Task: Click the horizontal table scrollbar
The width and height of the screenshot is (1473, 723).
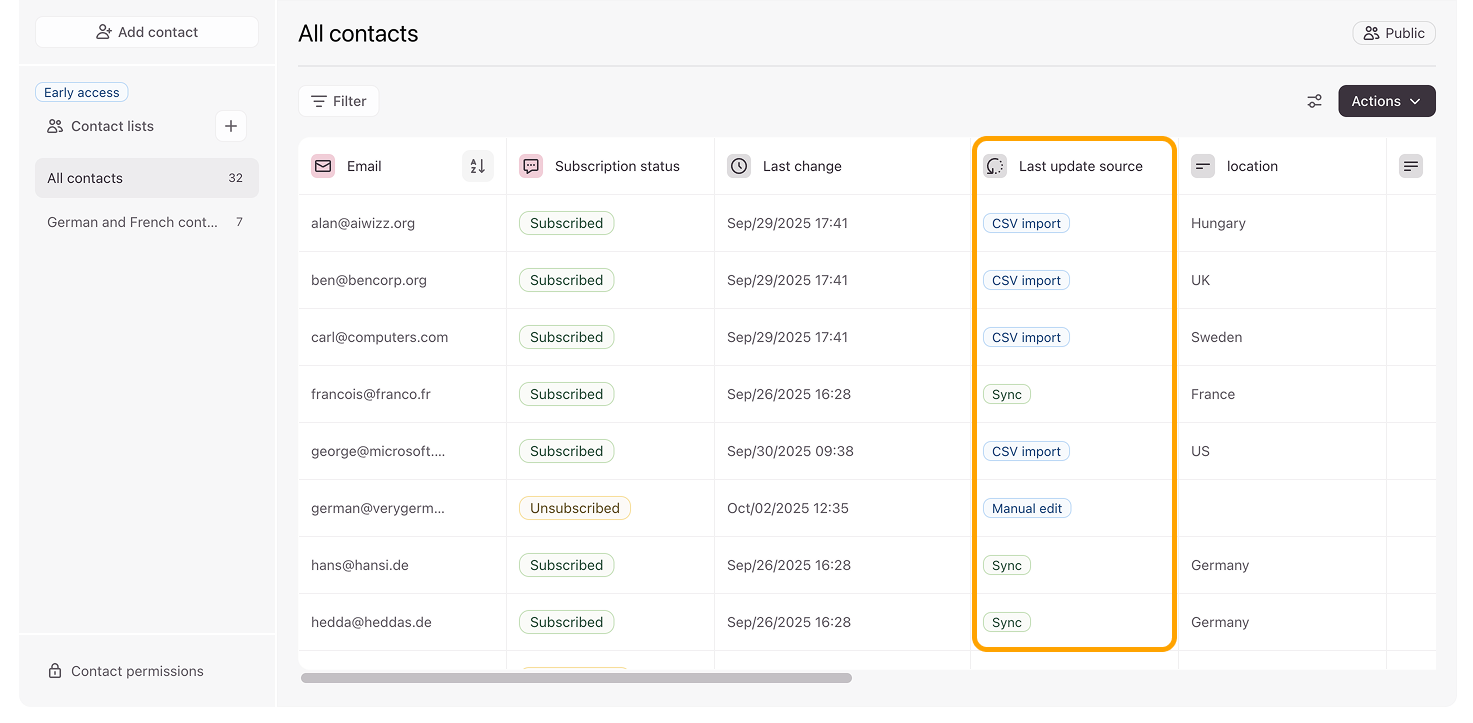Action: [576, 678]
